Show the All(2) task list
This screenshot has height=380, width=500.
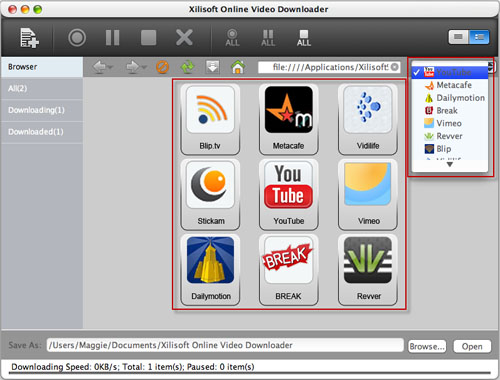pyautogui.click(x=42, y=88)
